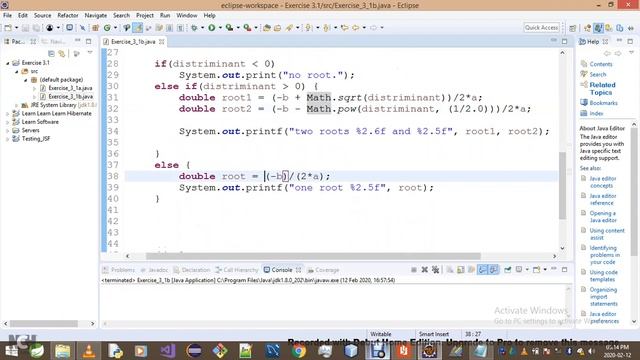
Task: Click the Debug bug icon in toolbar
Action: tap(194, 28)
